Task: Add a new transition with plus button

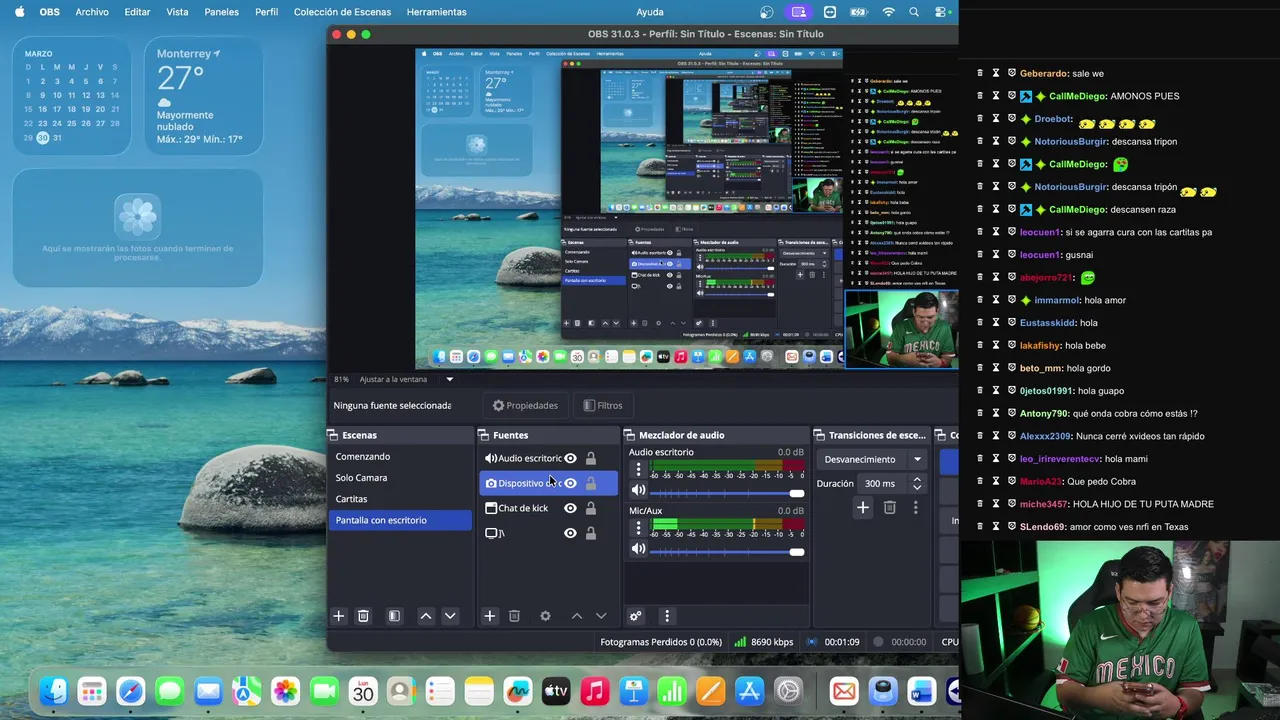Action: pyautogui.click(x=863, y=508)
